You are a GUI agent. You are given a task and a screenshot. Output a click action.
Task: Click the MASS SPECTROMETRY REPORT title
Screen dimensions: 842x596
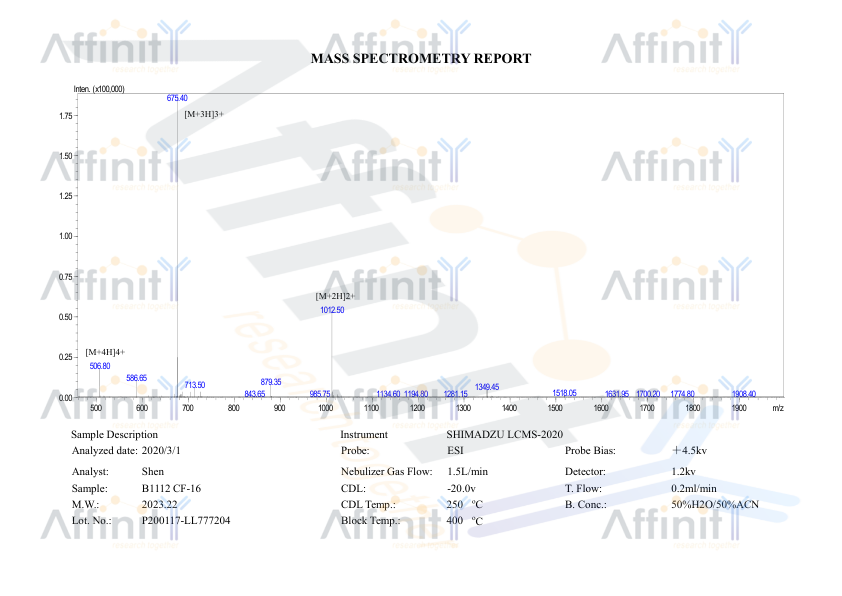click(x=420, y=59)
